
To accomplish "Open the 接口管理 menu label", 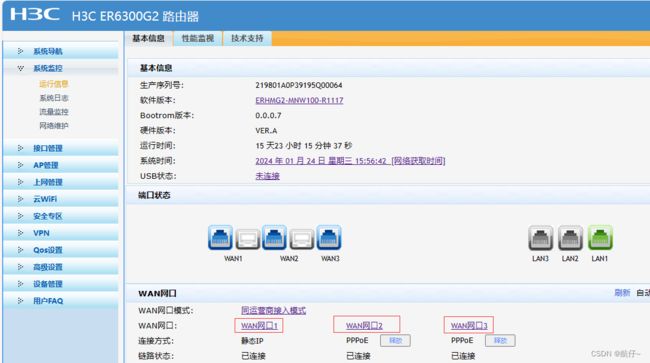I will (48, 148).
